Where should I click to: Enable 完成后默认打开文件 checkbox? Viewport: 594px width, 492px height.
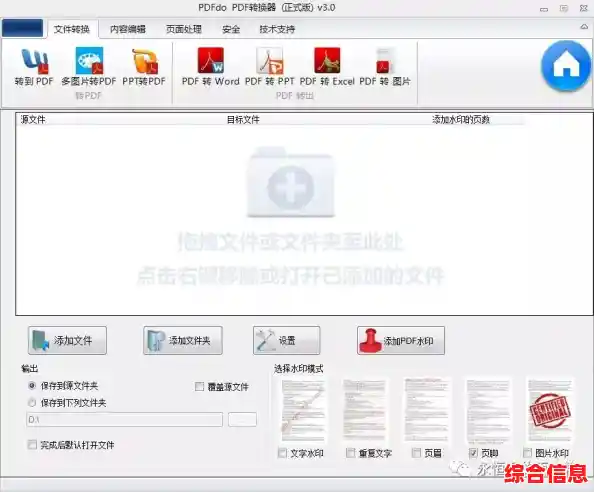[x=32, y=444]
